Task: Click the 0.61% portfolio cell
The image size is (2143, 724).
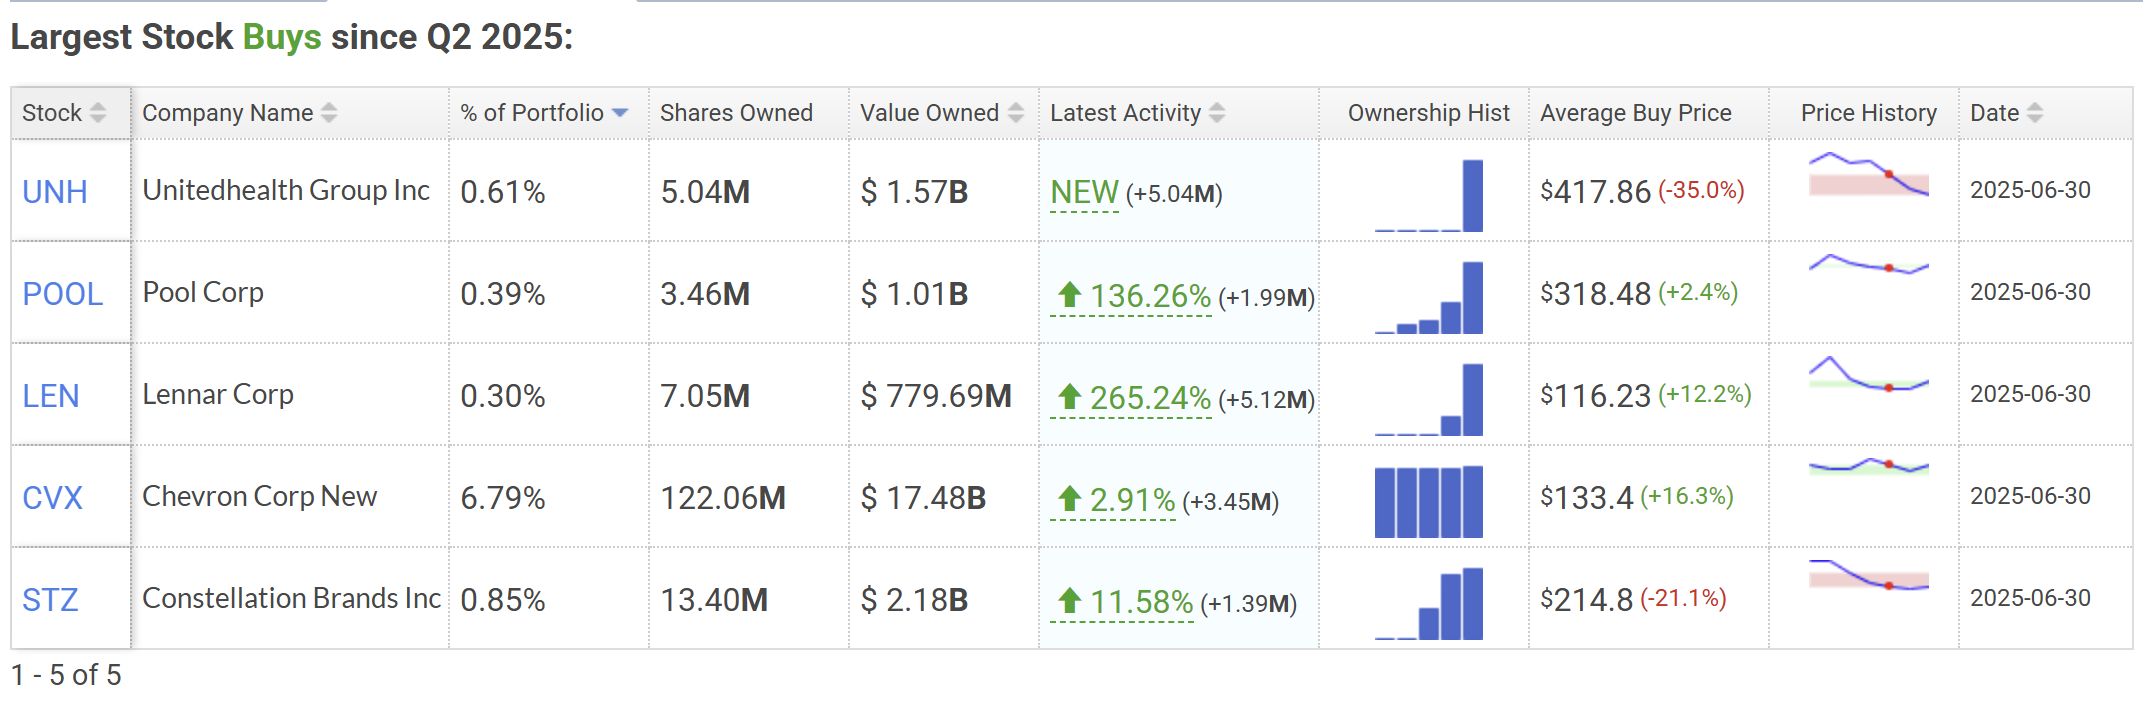Action: [503, 192]
